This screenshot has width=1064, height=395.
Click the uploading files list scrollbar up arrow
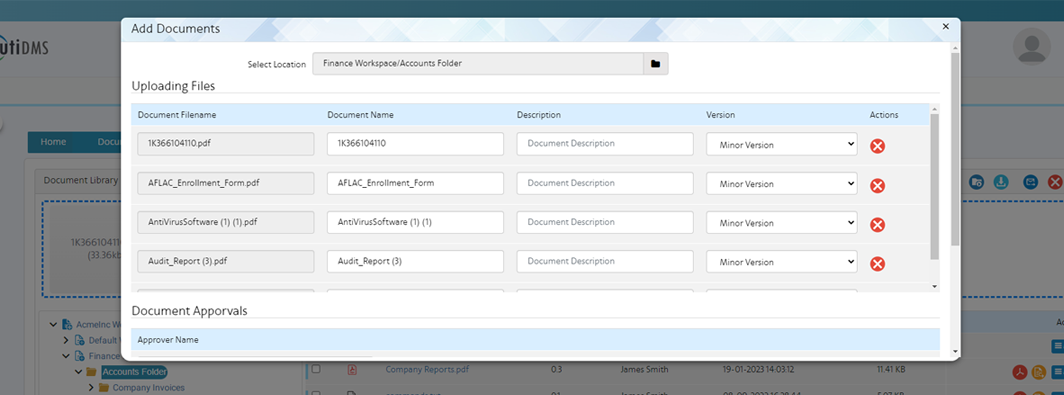tap(934, 109)
